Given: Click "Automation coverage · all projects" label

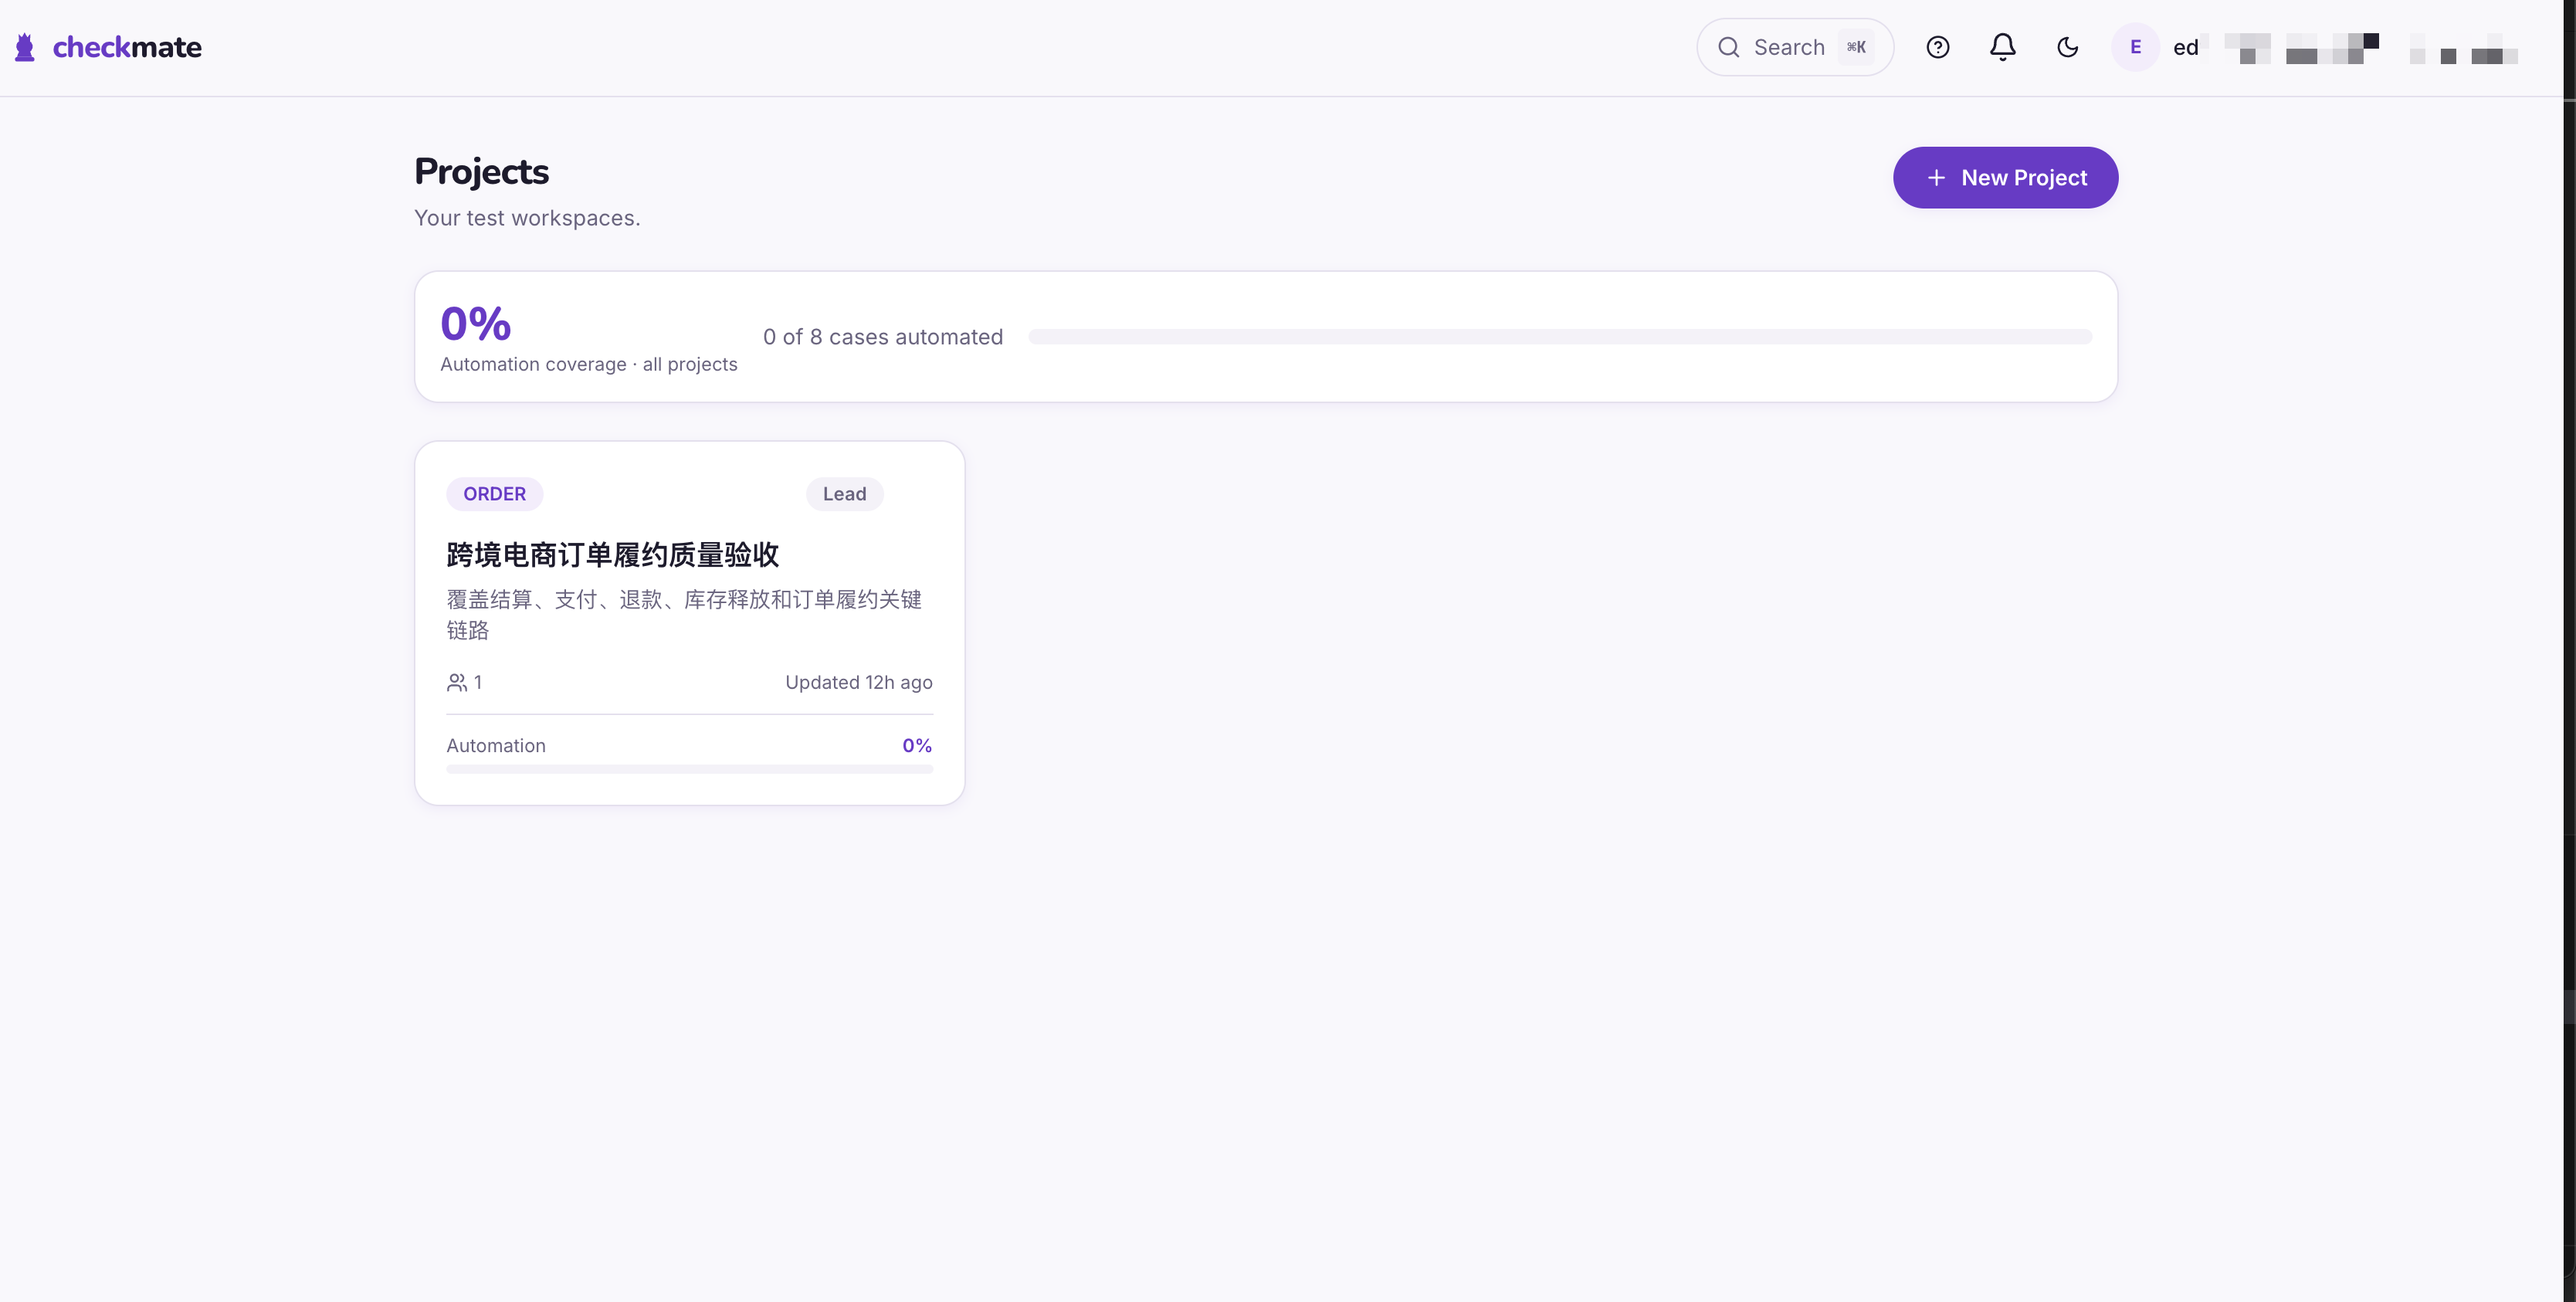Looking at the screenshot, I should pyautogui.click(x=589, y=364).
